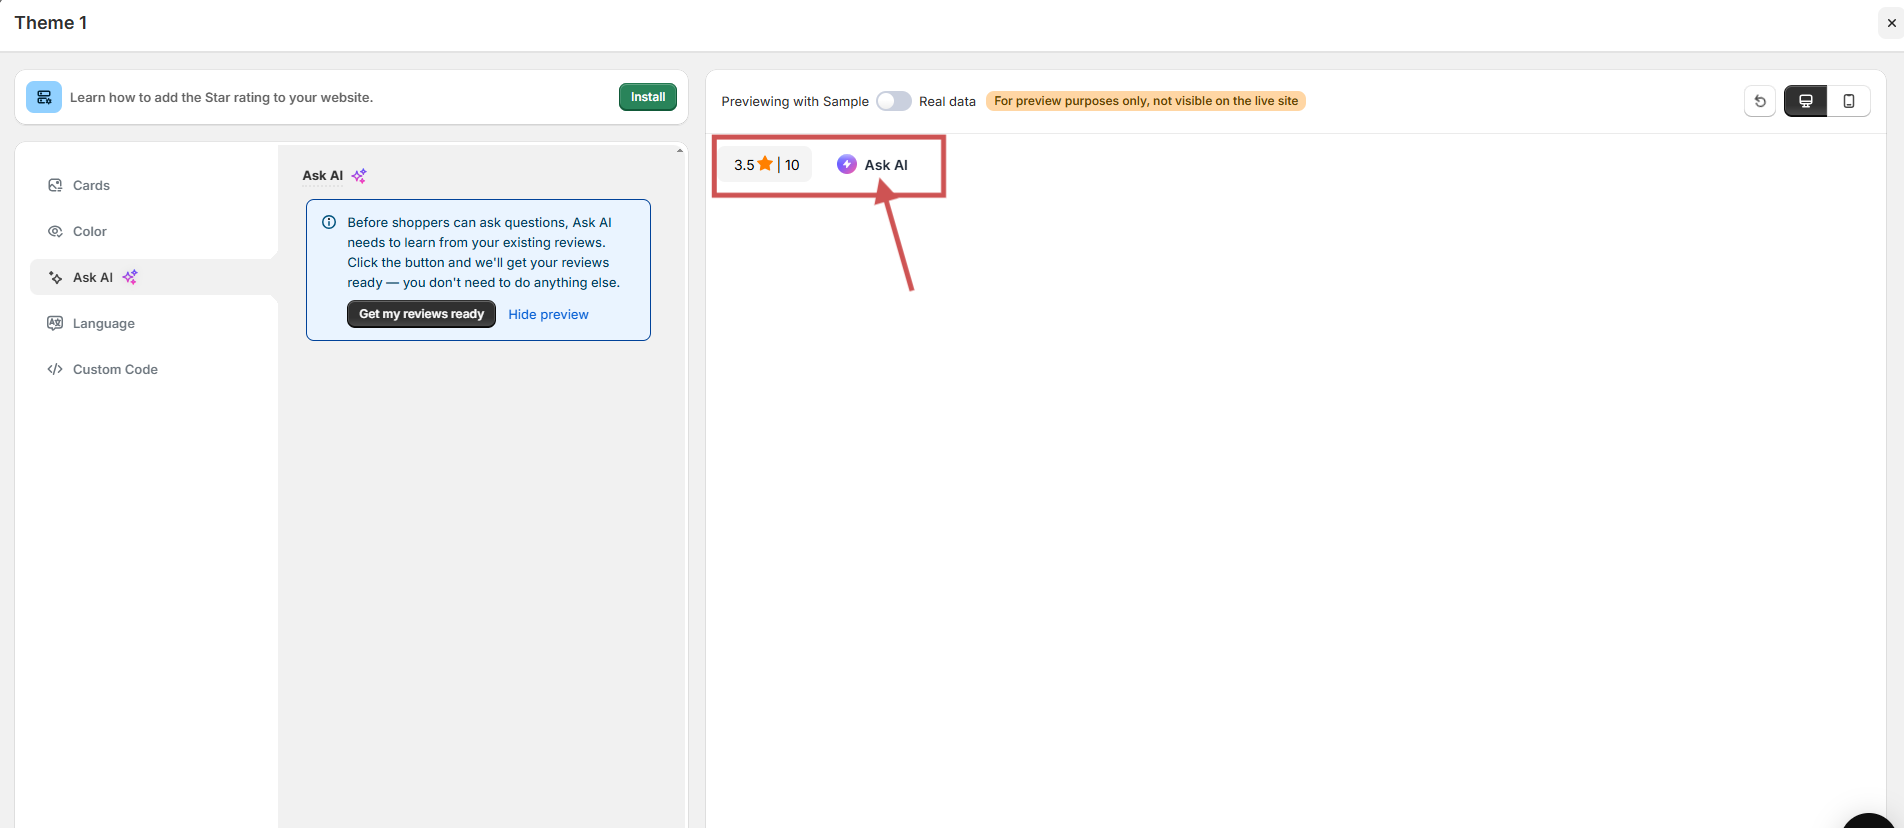
Task: Click 'Learn how to add the Star rating' text
Action: pyautogui.click(x=221, y=97)
